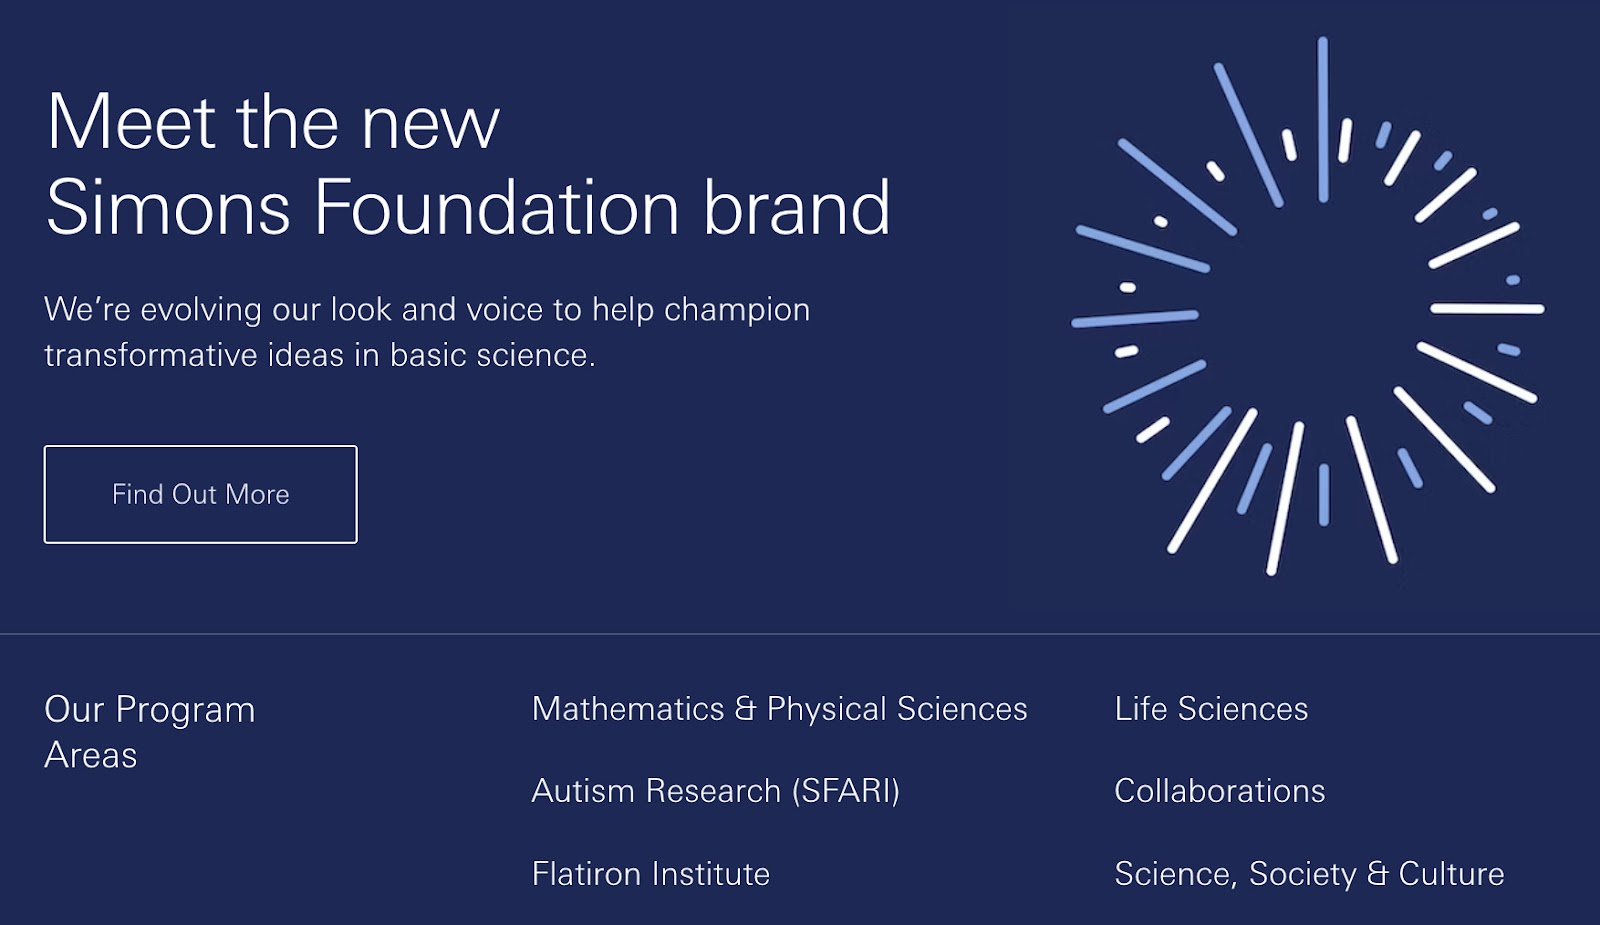
Task: Click the ampersand in Science, Society & Culture
Action: coord(1378,873)
